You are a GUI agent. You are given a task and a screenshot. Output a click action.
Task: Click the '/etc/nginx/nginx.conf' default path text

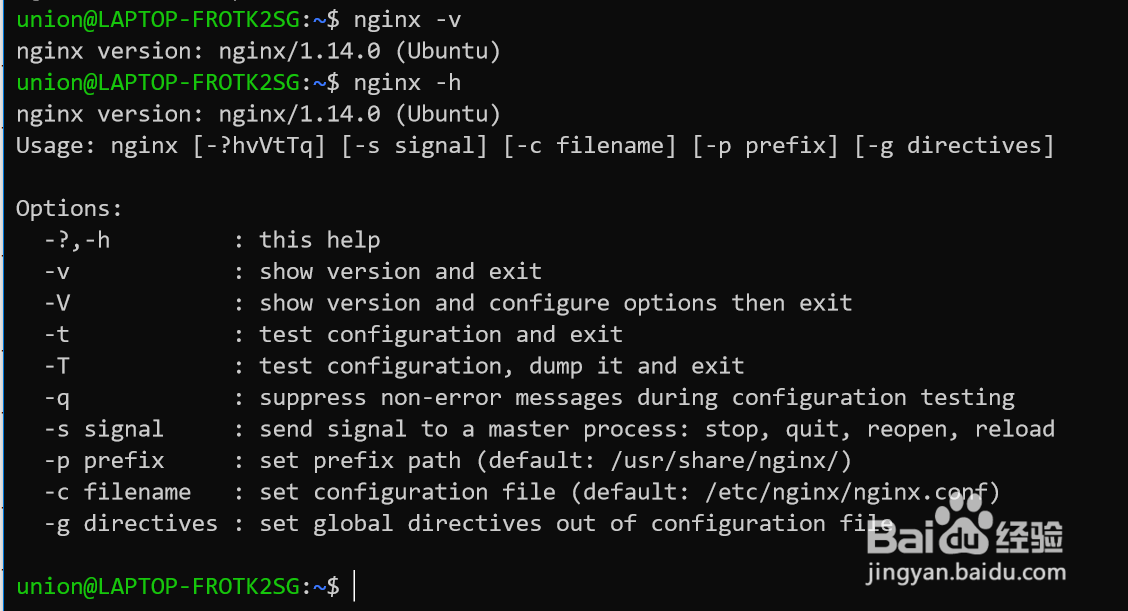click(846, 492)
